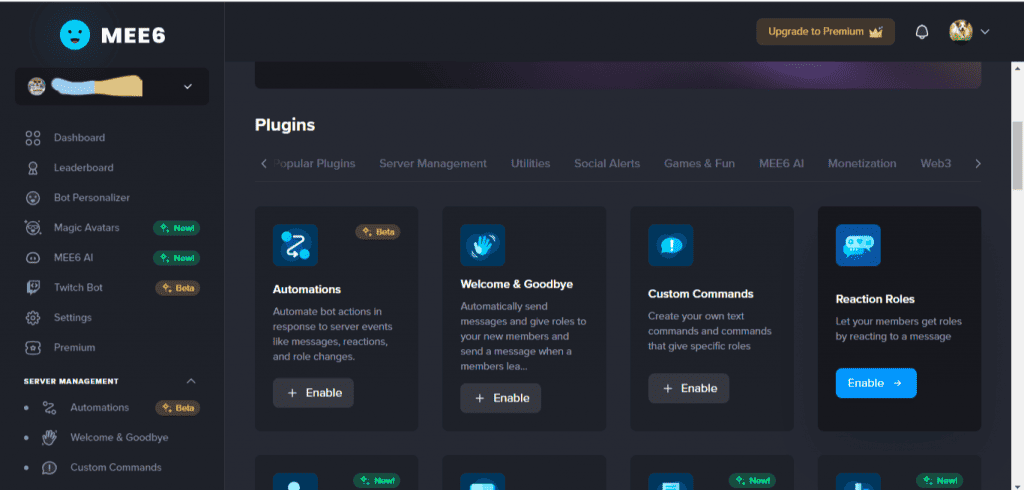Click the Bot Personalizer icon
The image size is (1024, 490).
click(33, 198)
